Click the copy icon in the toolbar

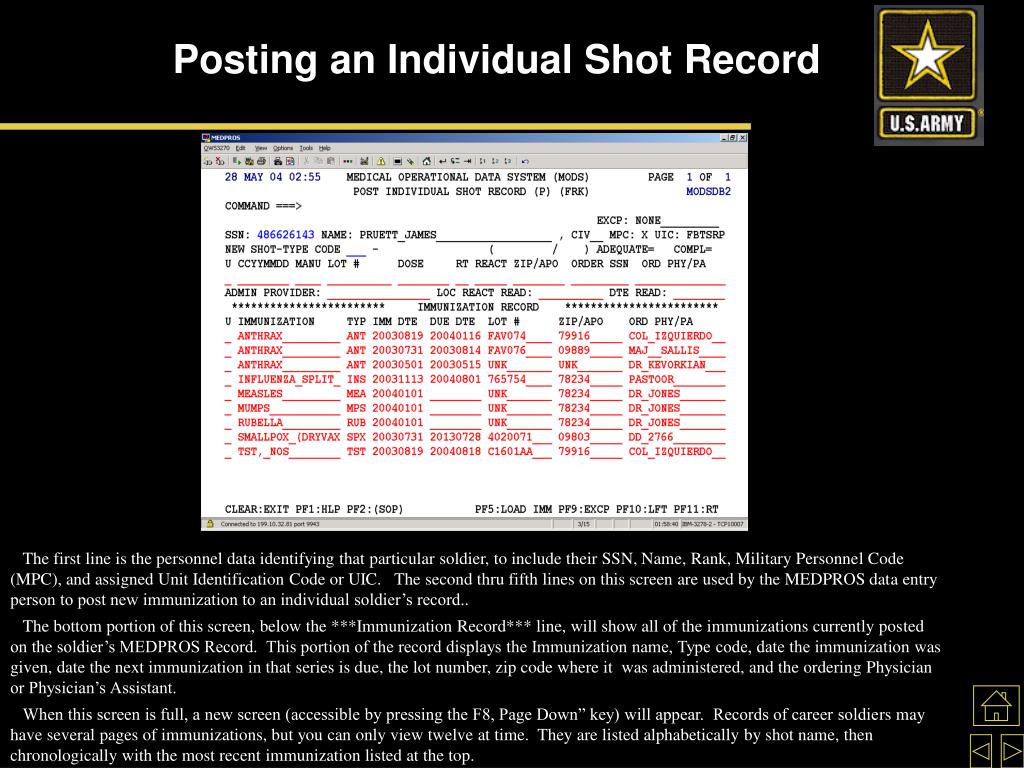coord(319,161)
